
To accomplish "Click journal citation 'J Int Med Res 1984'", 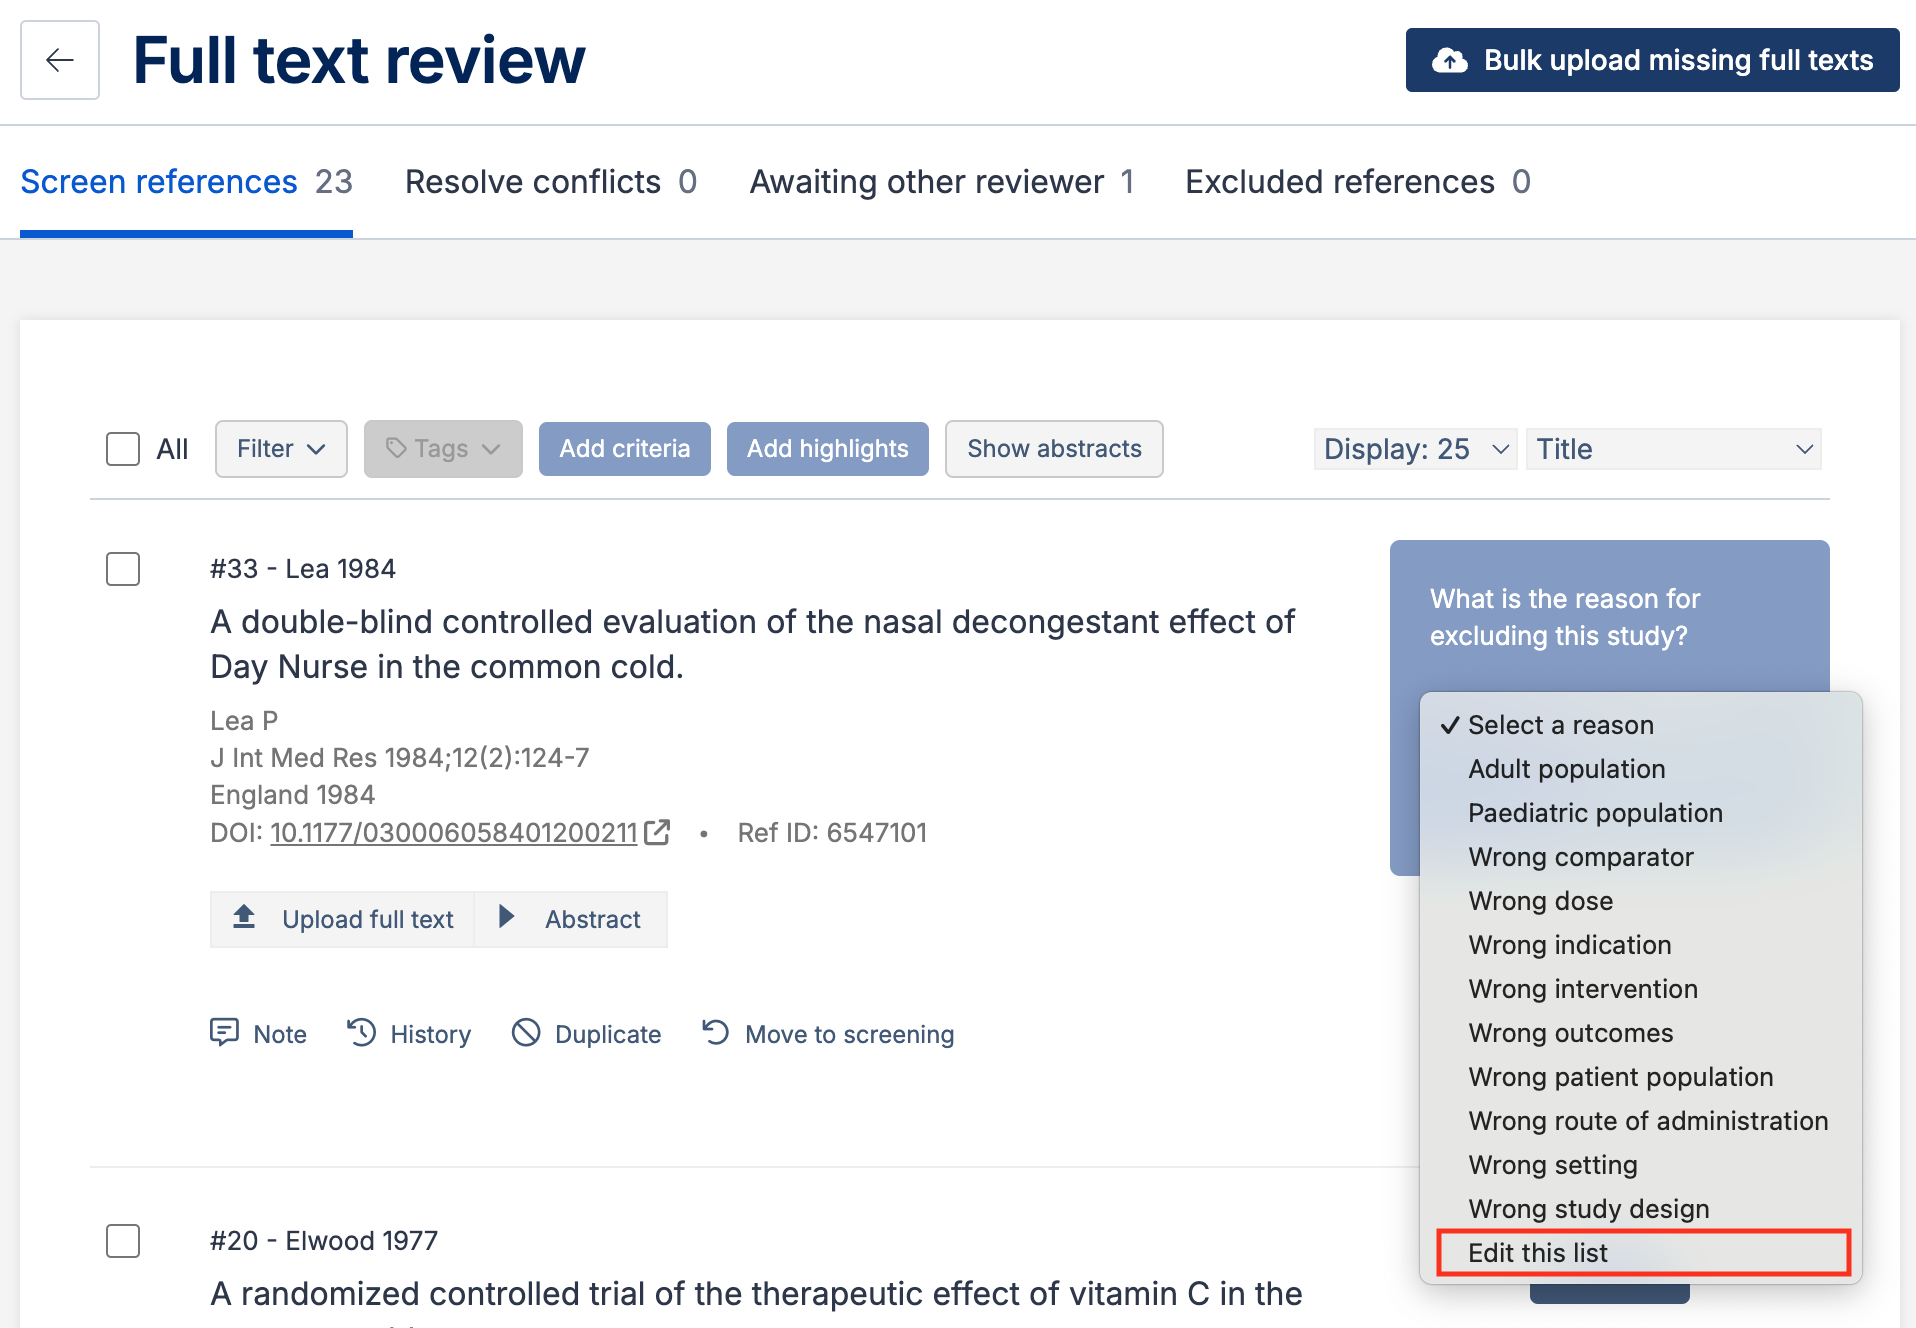I will [x=400, y=758].
